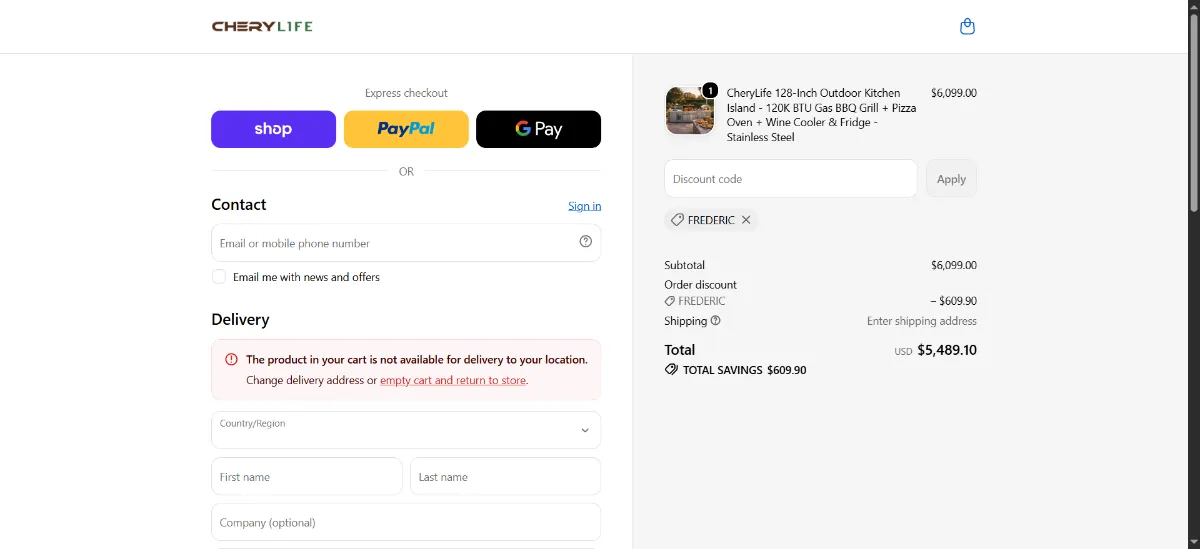Viewport: 1200px width, 549px height.
Task: Click the TOTAL SAVINGS $609.90 text
Action: pos(744,370)
